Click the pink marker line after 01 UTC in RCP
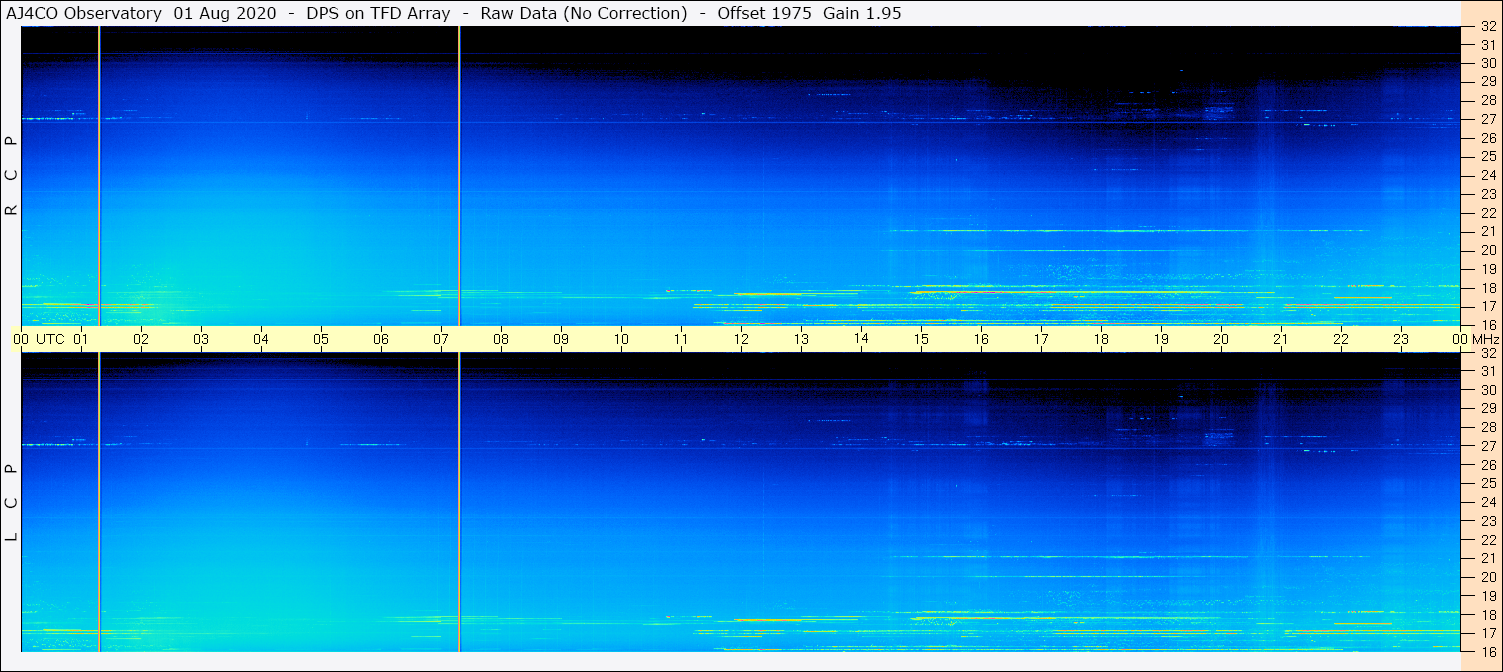Image resolution: width=1503 pixels, height=672 pixels. pos(99,176)
